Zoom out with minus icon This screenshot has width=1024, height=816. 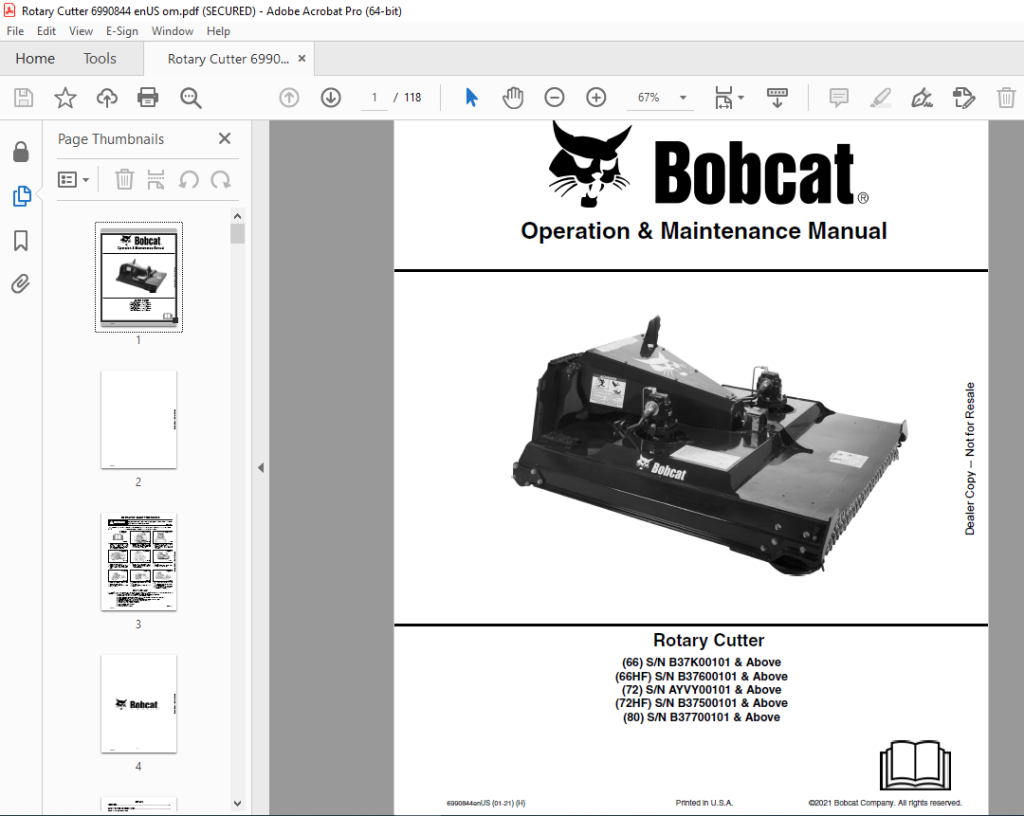point(554,98)
